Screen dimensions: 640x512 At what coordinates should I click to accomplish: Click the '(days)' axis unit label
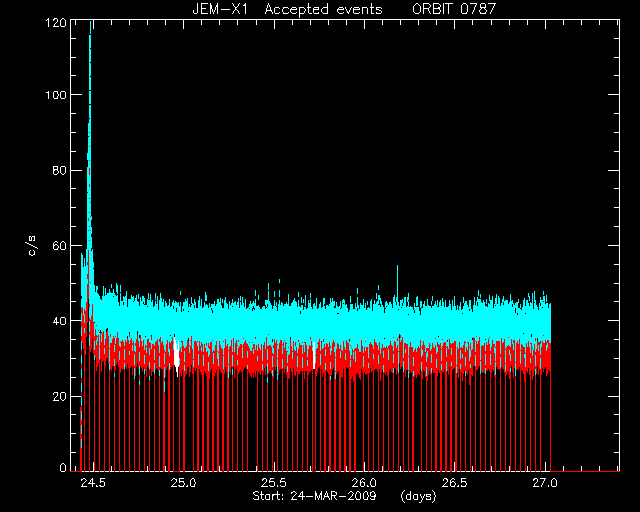click(x=418, y=496)
